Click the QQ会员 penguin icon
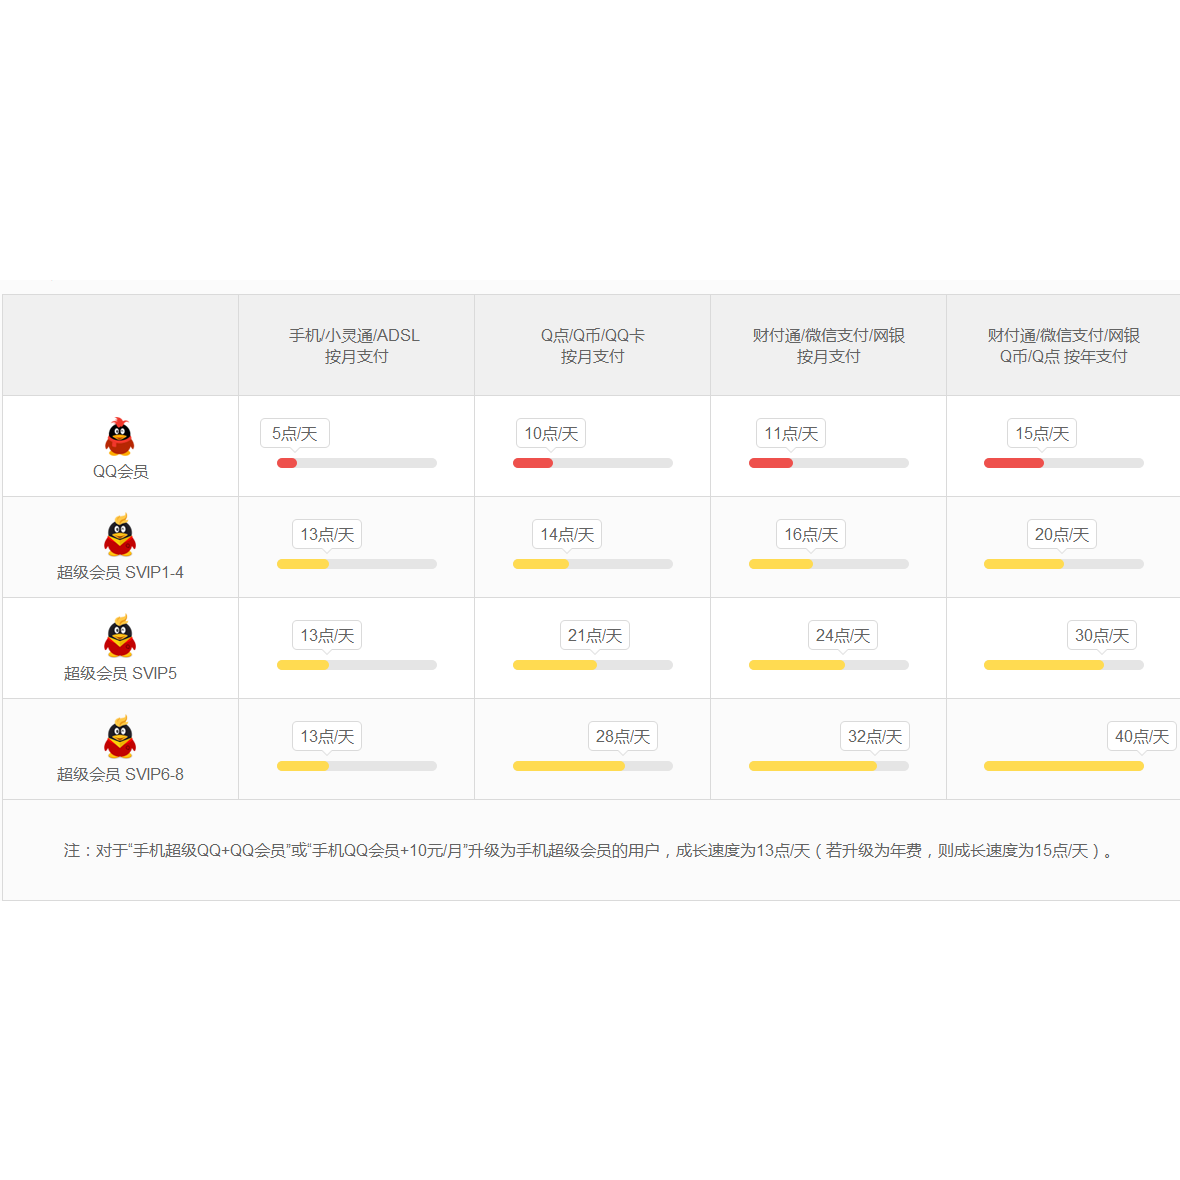This screenshot has width=1180, height=1180. tap(120, 437)
